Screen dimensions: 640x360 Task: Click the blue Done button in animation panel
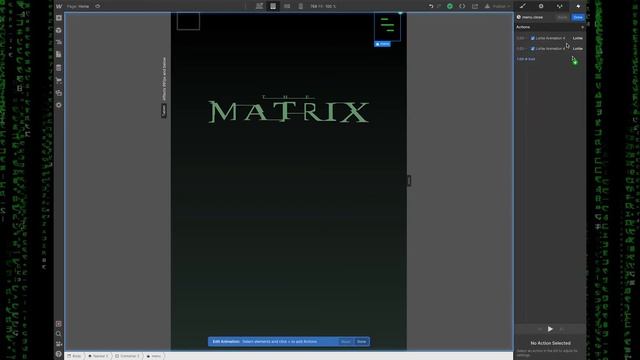click(578, 17)
